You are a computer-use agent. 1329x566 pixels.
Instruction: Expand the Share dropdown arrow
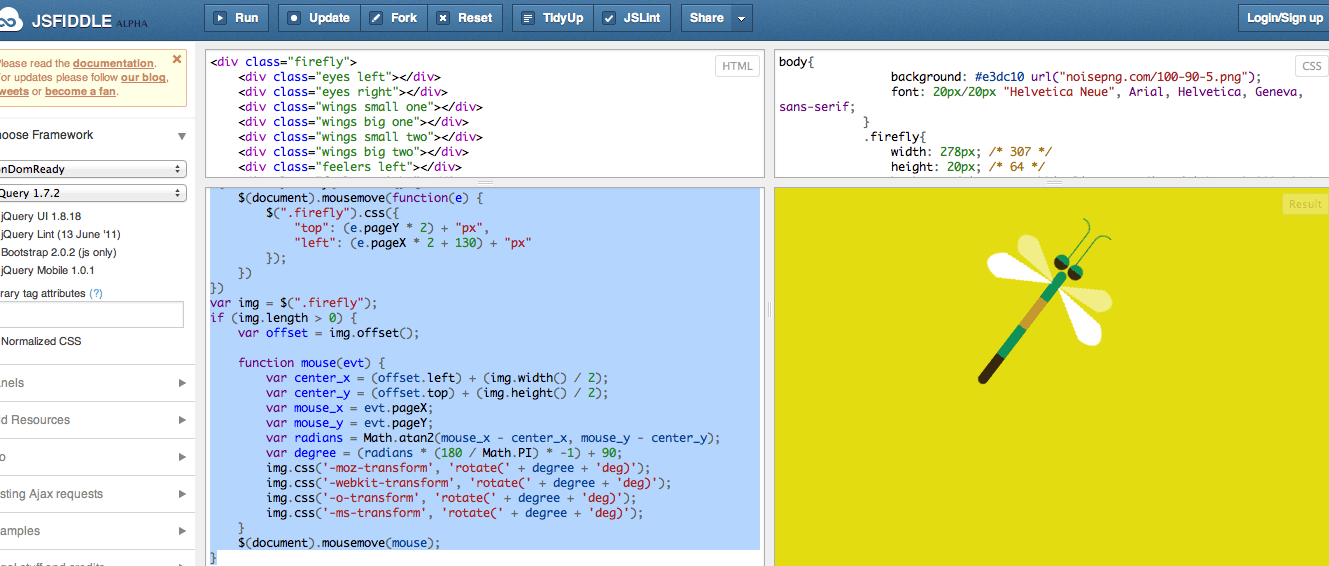[x=741, y=18]
